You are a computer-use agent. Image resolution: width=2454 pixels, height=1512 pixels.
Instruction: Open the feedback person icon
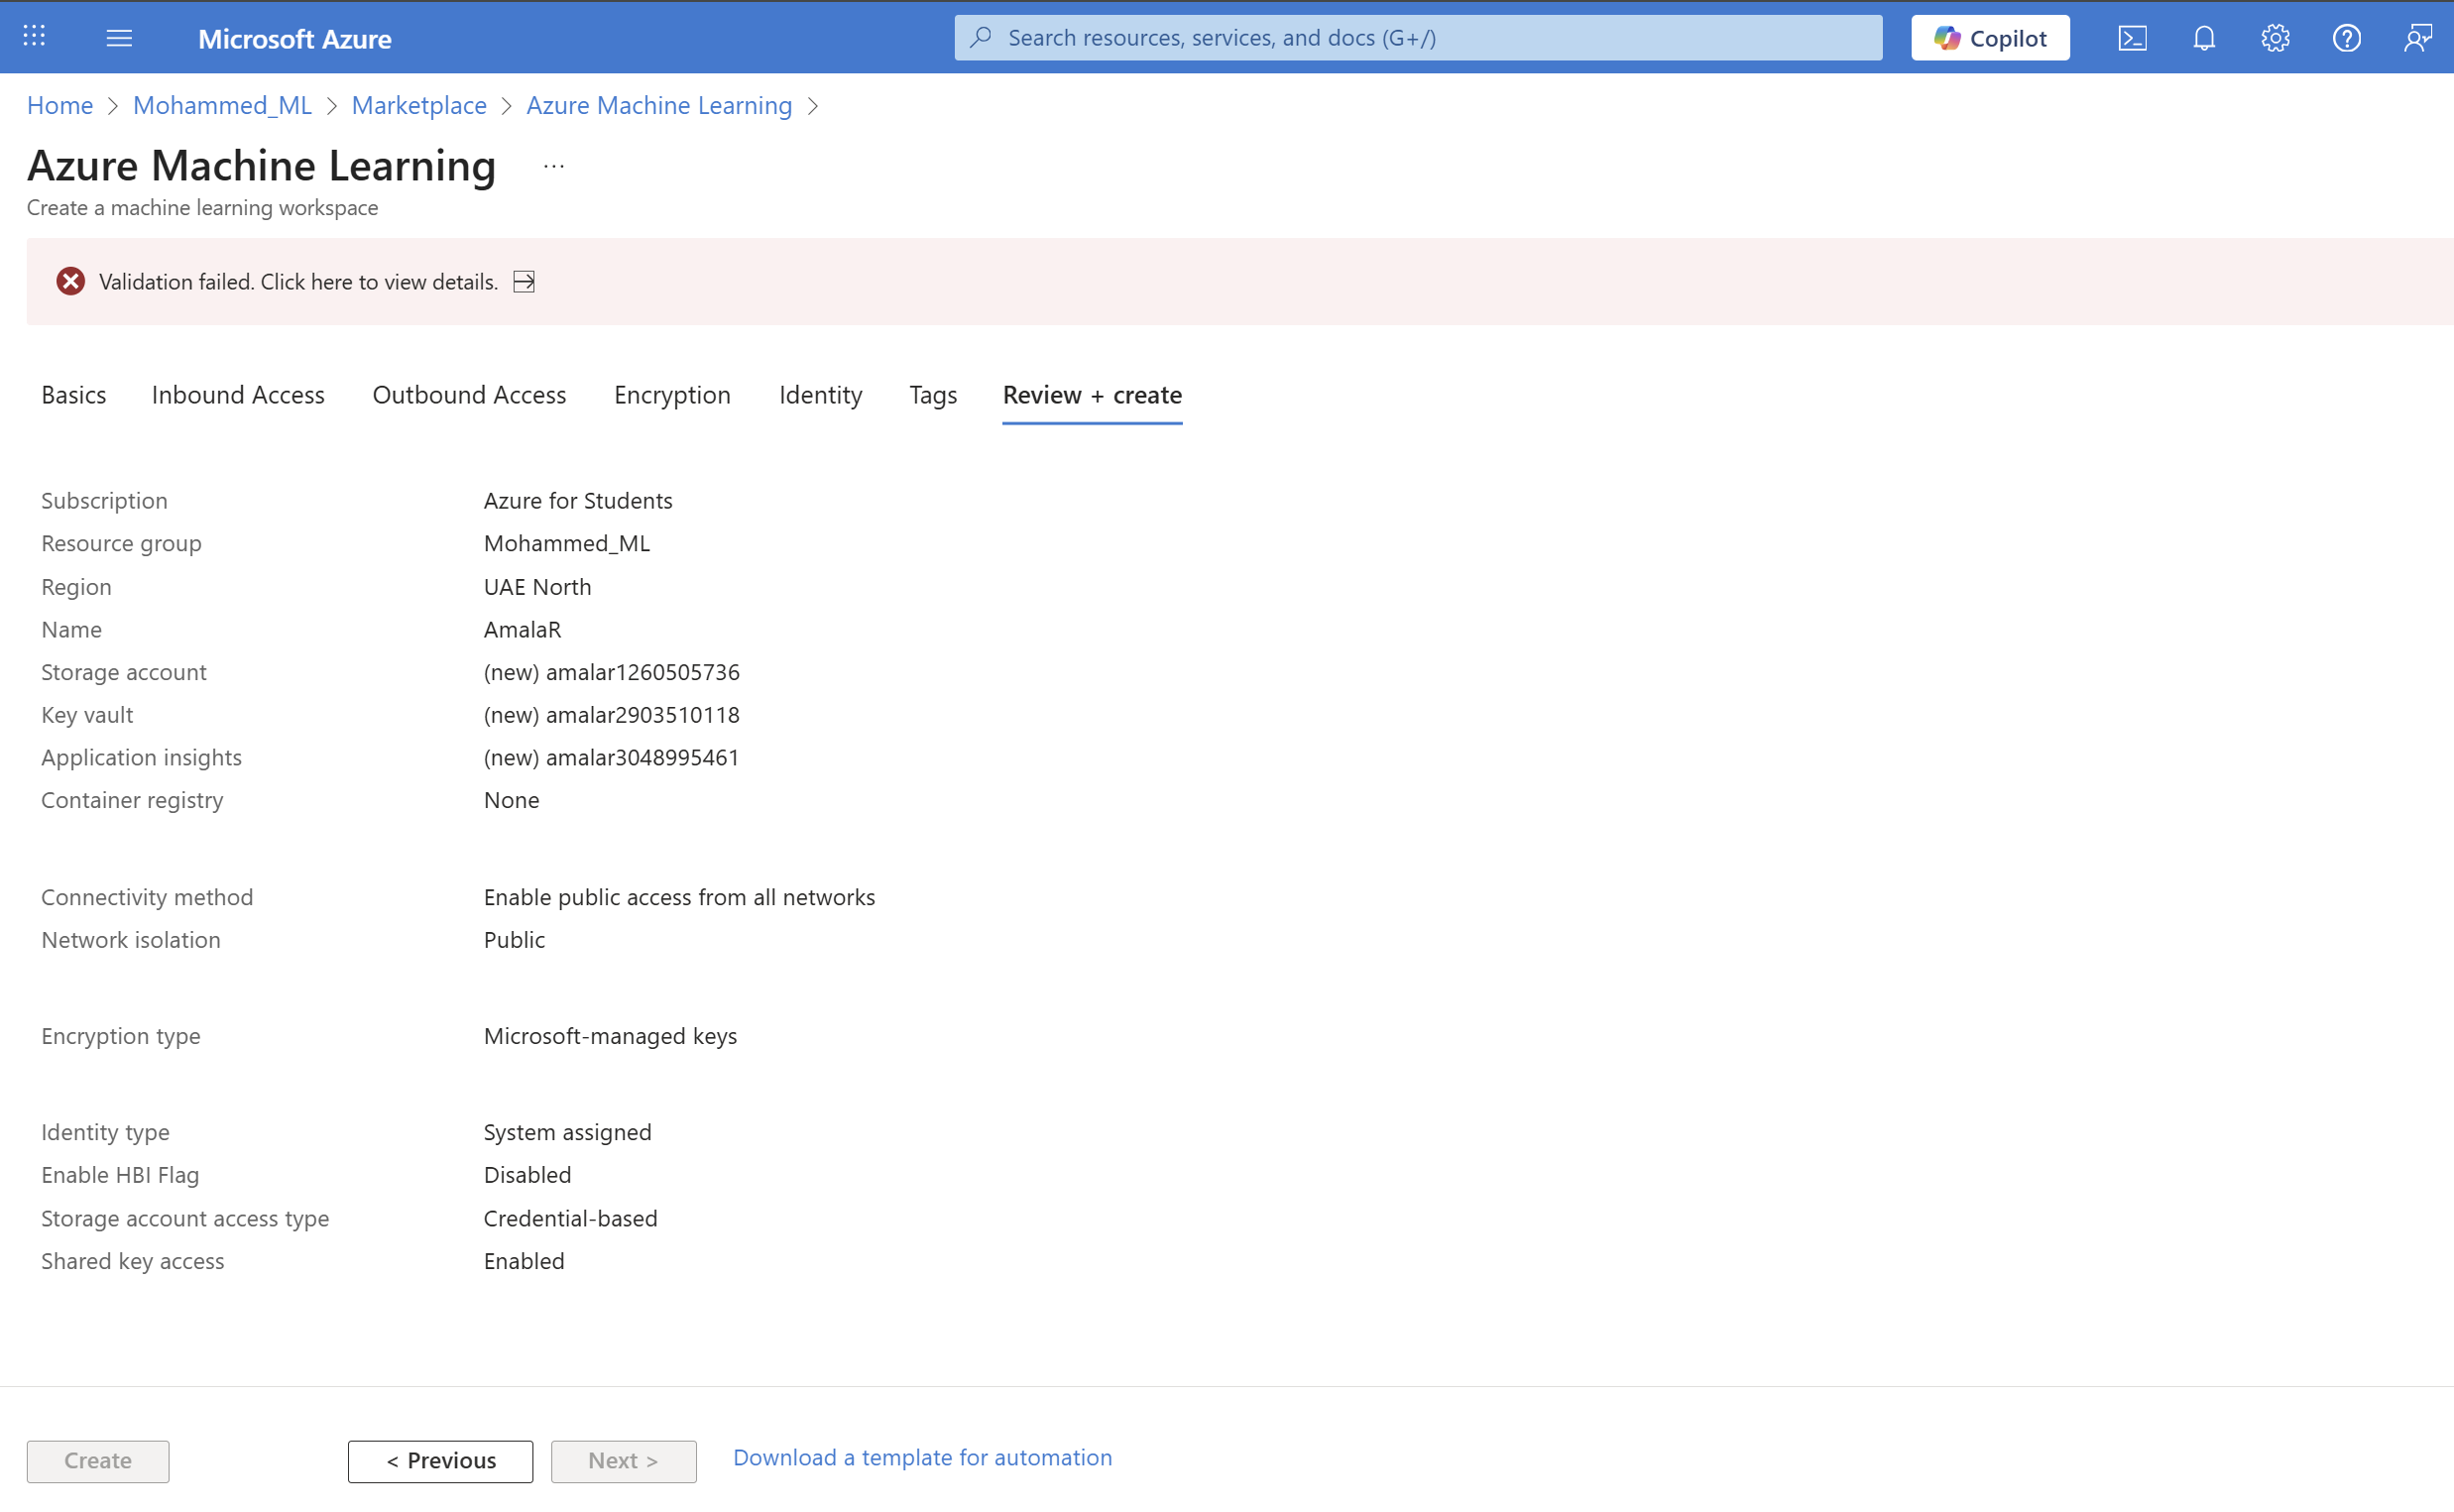(2418, 38)
